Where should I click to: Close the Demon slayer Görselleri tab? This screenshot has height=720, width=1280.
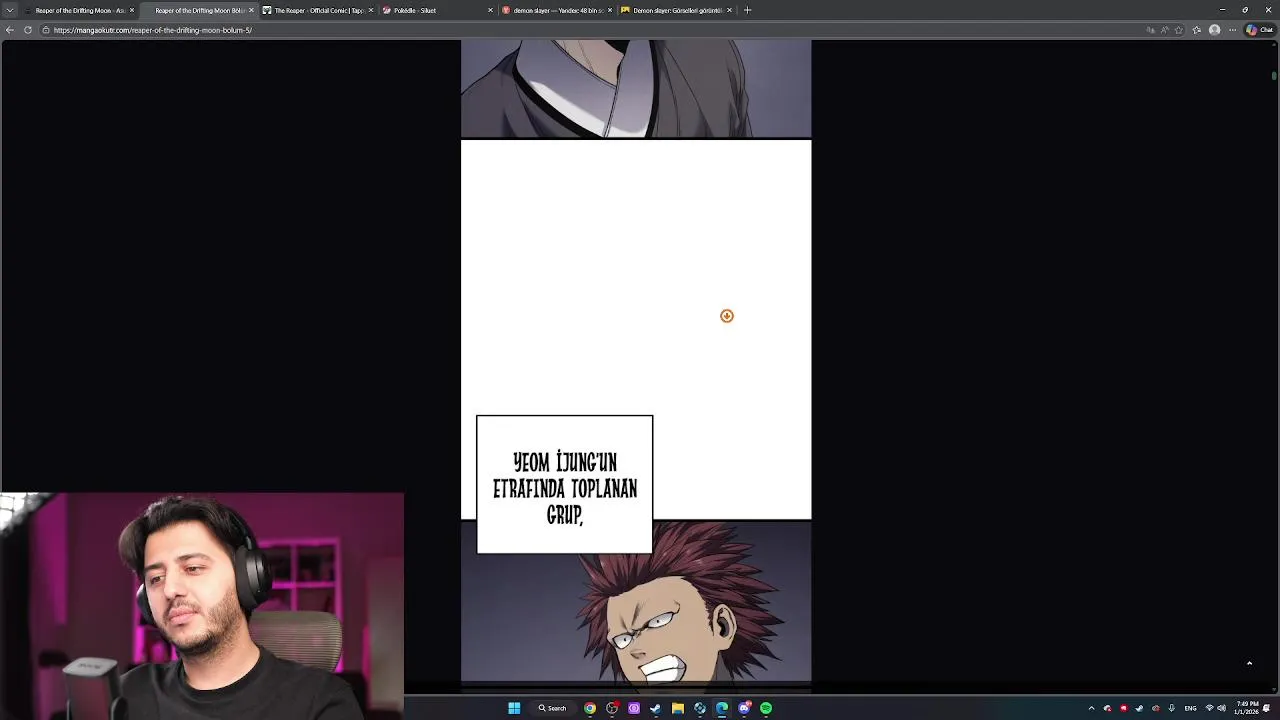coord(729,10)
